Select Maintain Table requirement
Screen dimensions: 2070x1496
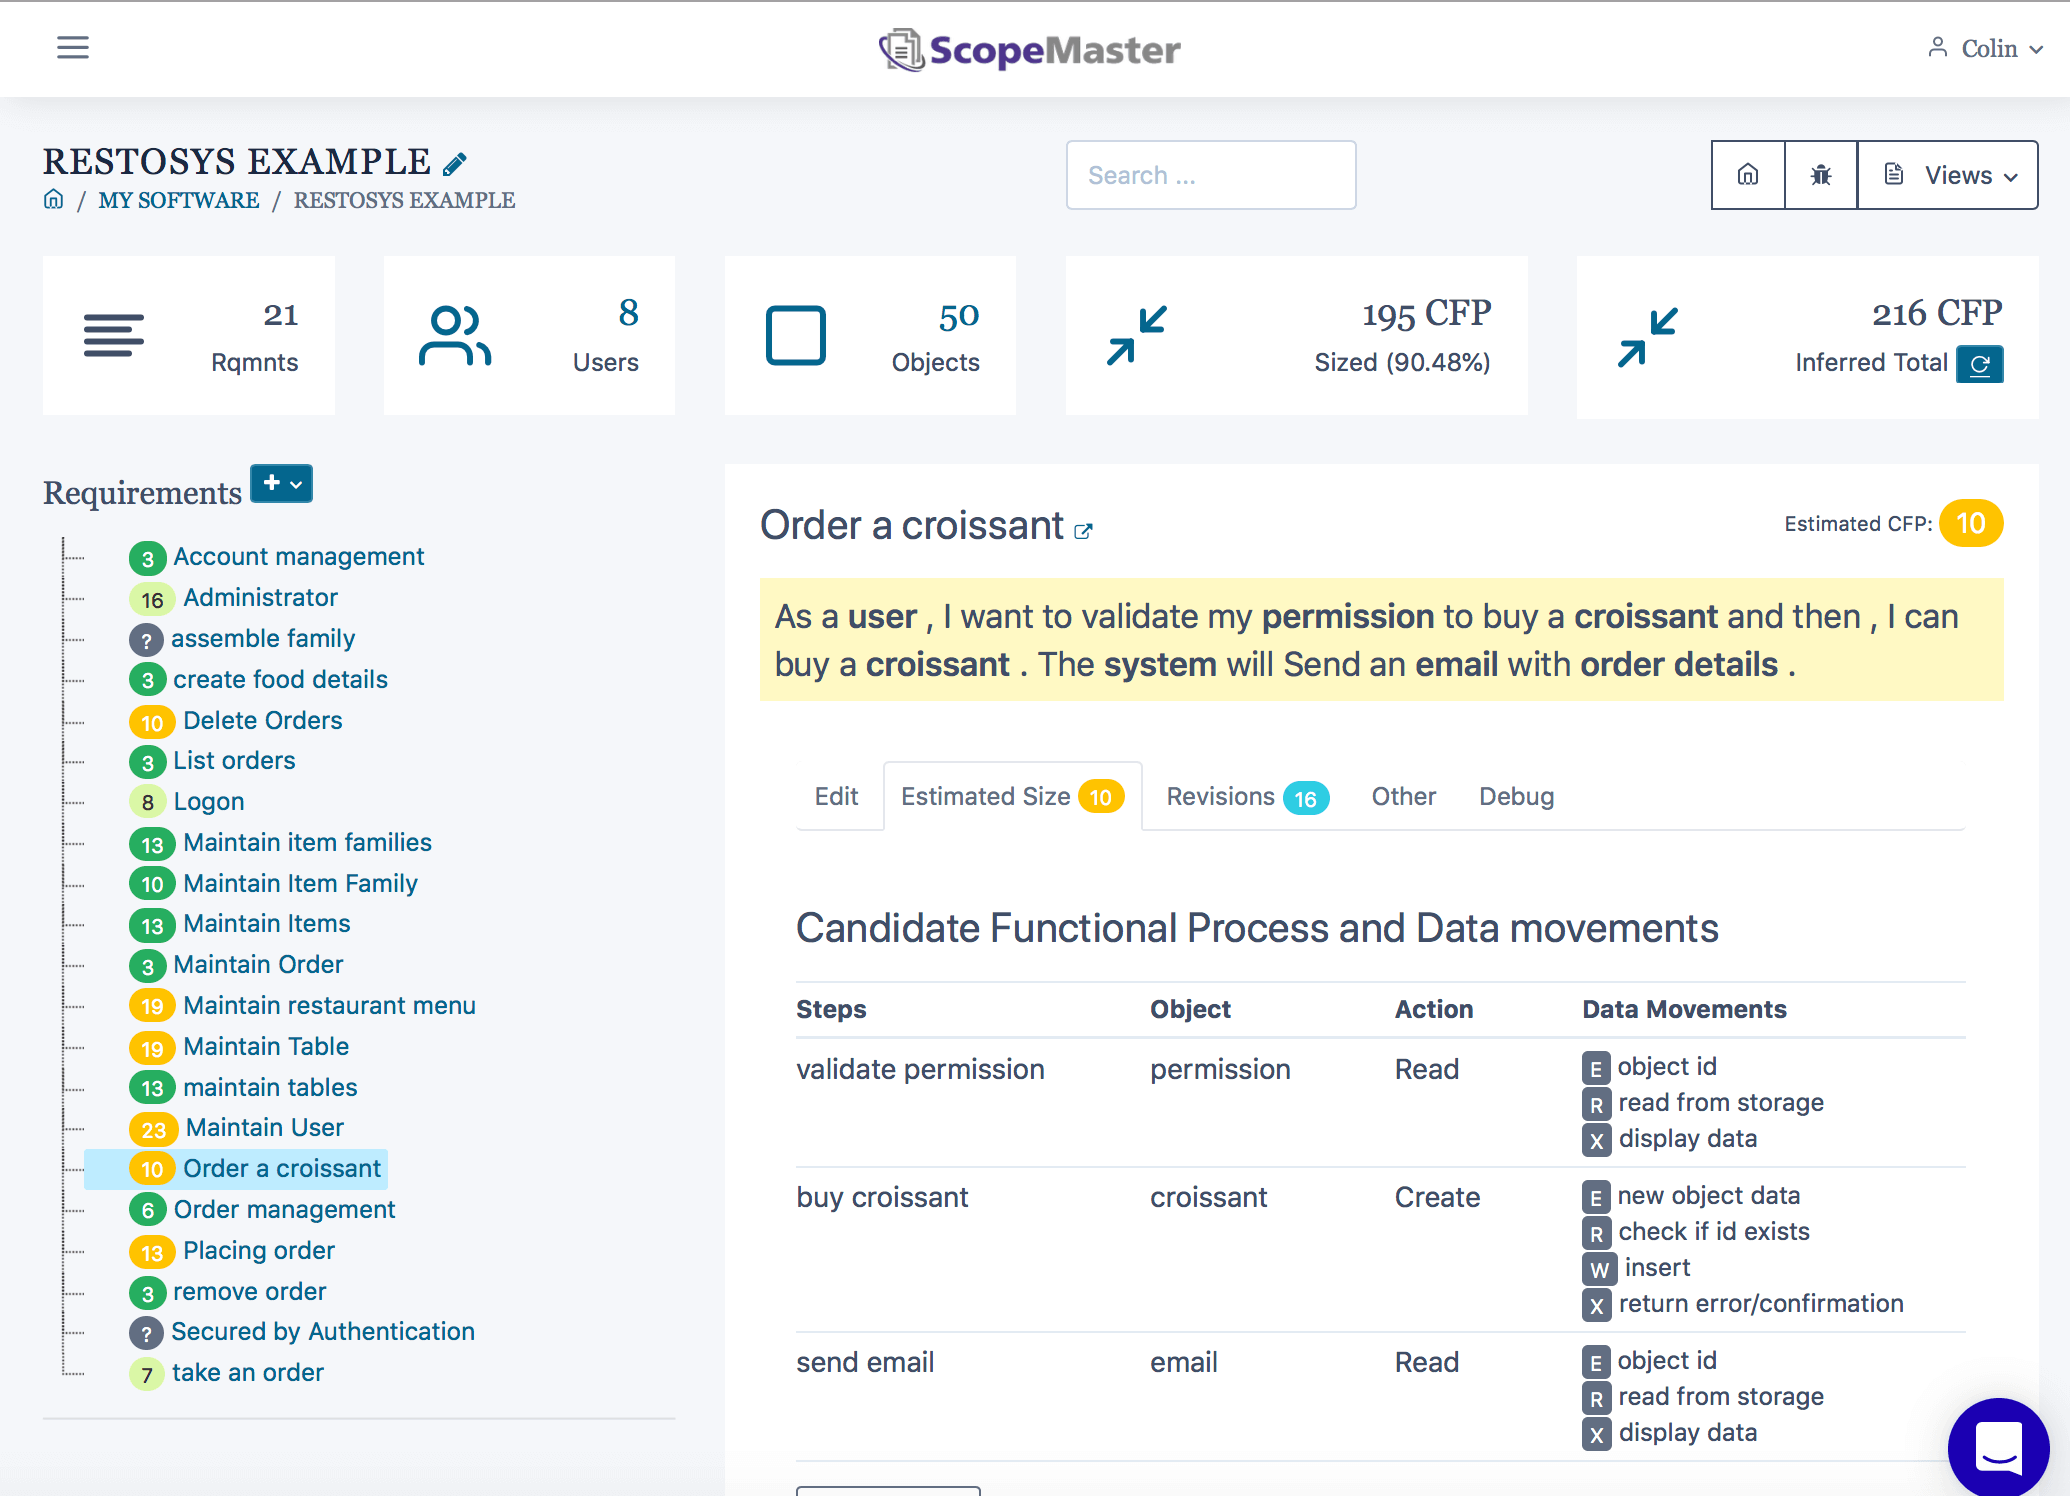(x=266, y=1046)
